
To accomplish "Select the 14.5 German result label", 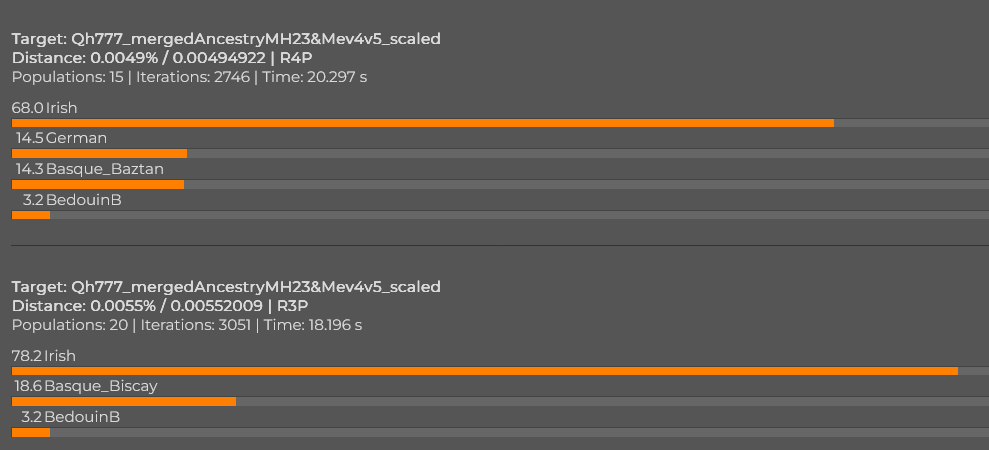I will point(61,138).
